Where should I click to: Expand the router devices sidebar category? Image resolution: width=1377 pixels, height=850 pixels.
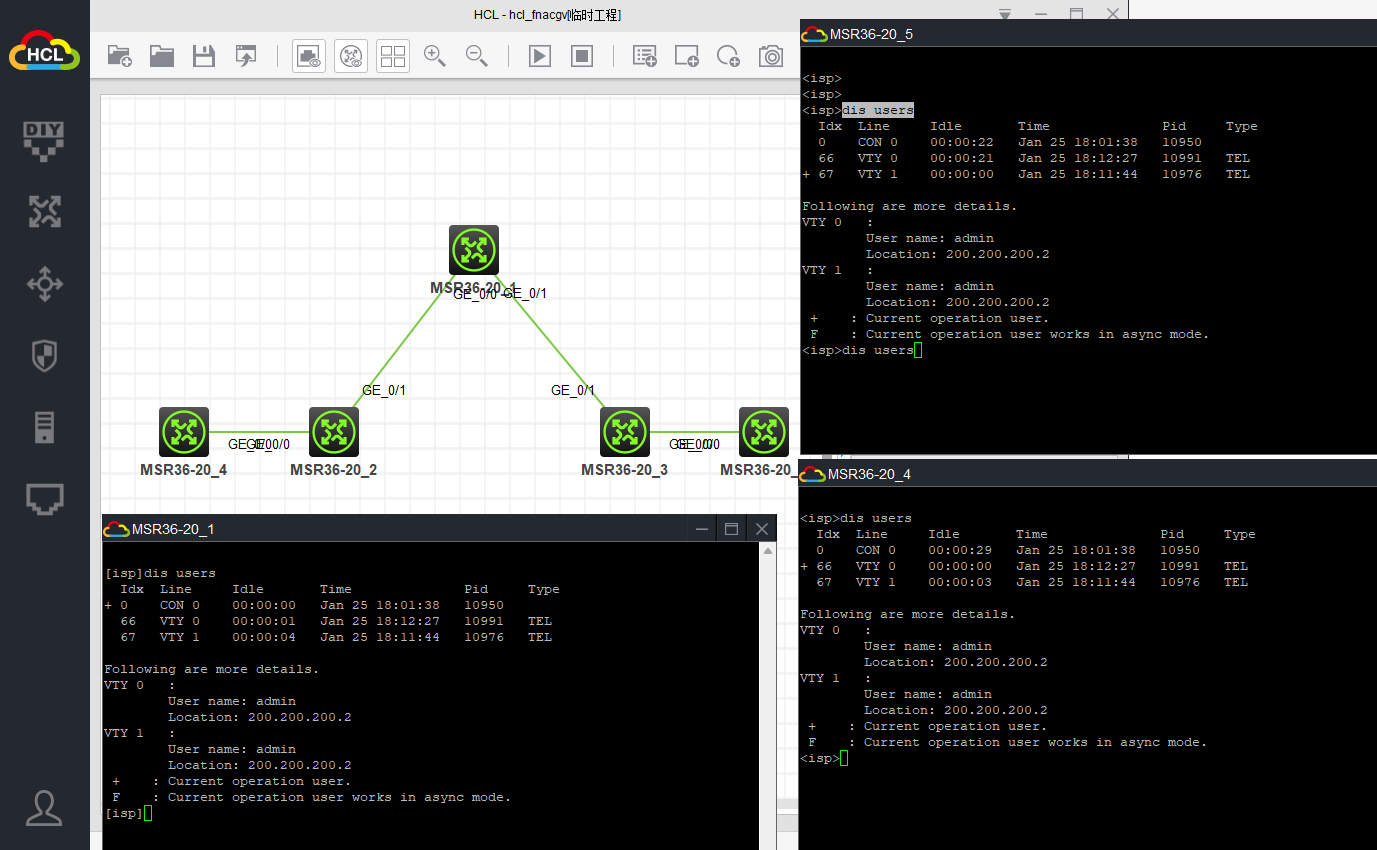click(44, 211)
